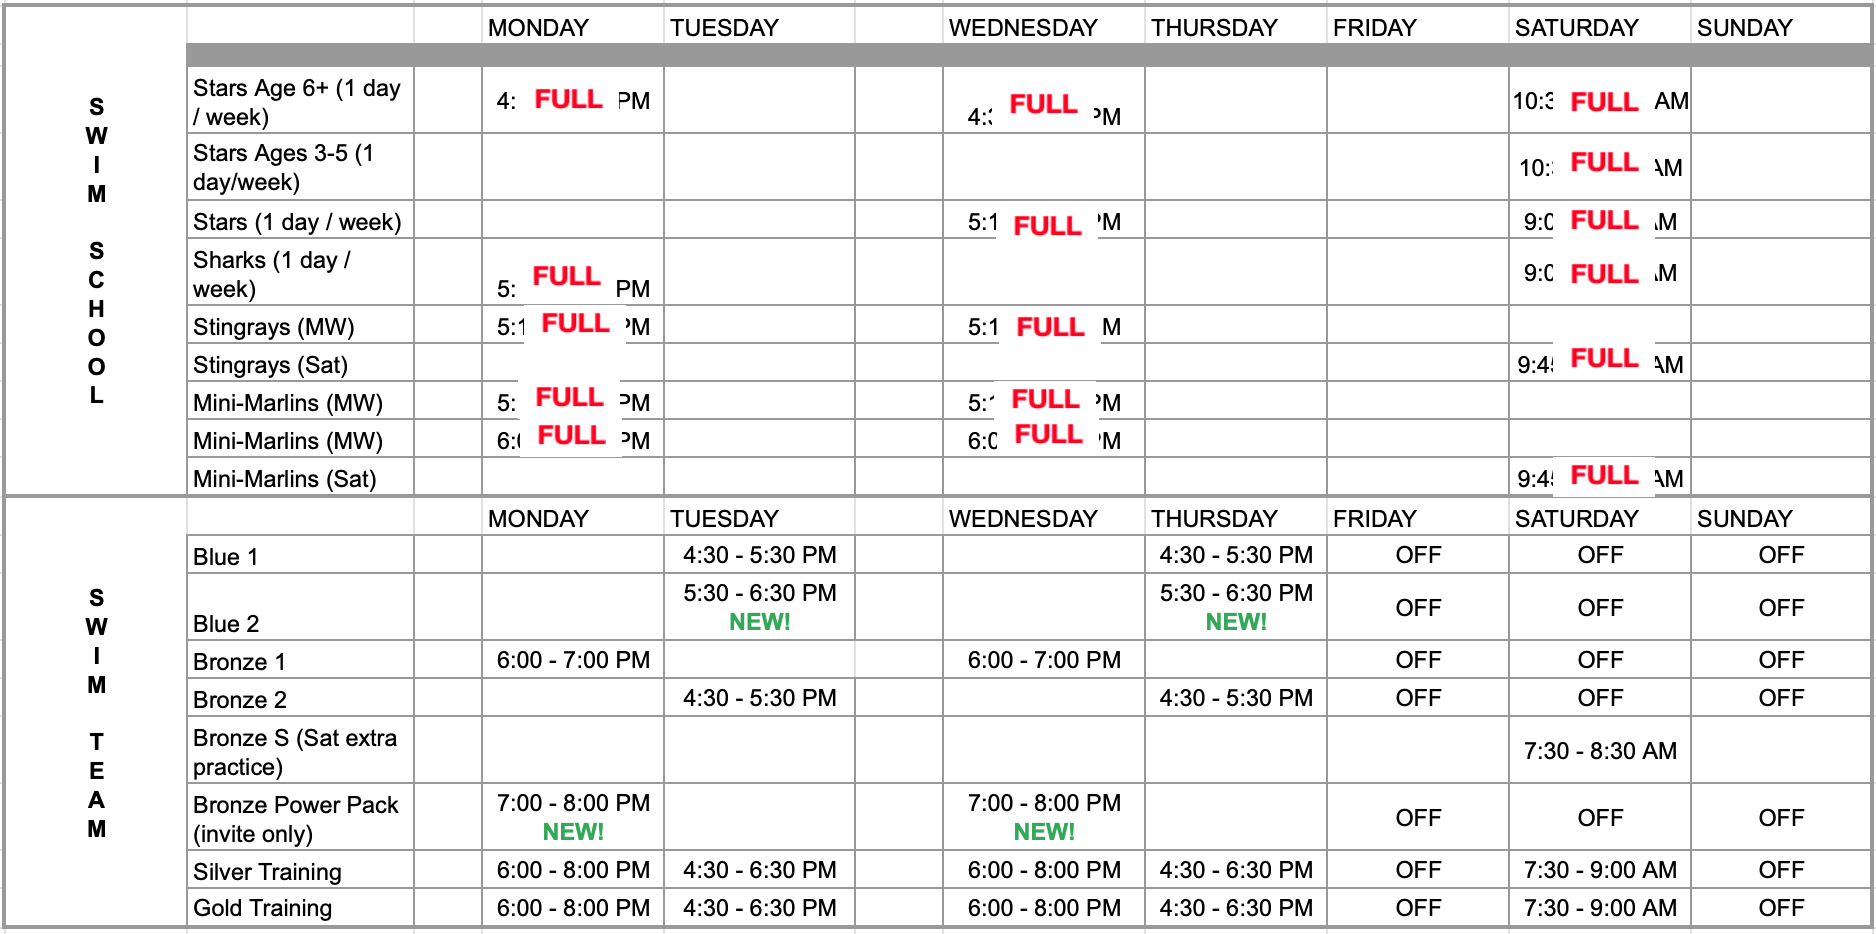Select Bronze 1 Monday 6:00 - 7:00 PM cell

pyautogui.click(x=573, y=660)
